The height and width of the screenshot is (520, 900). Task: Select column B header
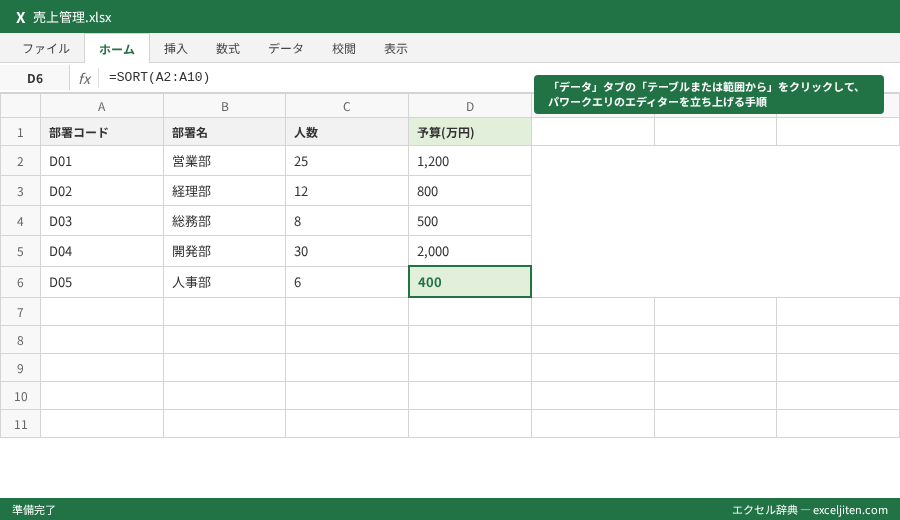point(224,106)
